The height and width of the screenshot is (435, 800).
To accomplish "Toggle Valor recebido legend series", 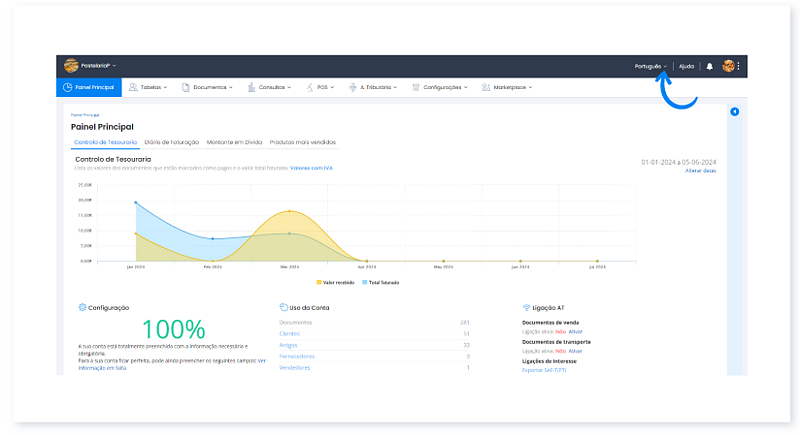I will 335,283.
